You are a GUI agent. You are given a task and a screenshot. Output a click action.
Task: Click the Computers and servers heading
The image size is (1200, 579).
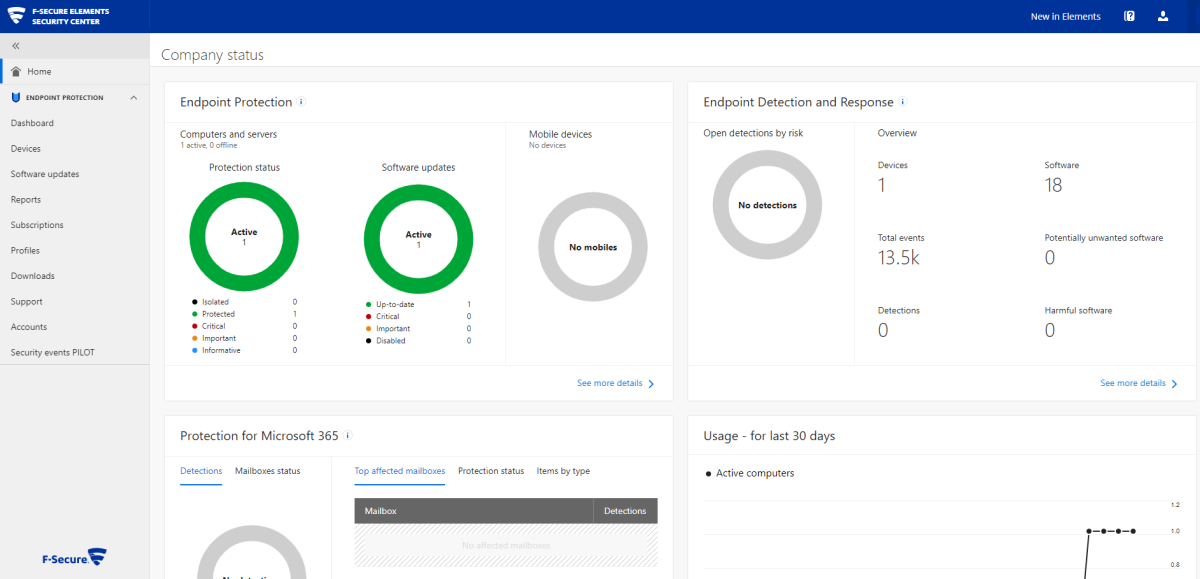click(x=229, y=134)
